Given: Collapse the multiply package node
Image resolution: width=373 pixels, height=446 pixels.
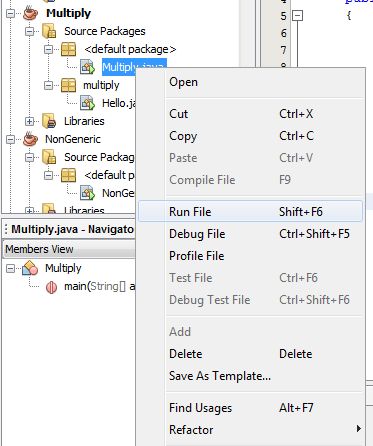Looking at the screenshot, I should click(x=49, y=85).
